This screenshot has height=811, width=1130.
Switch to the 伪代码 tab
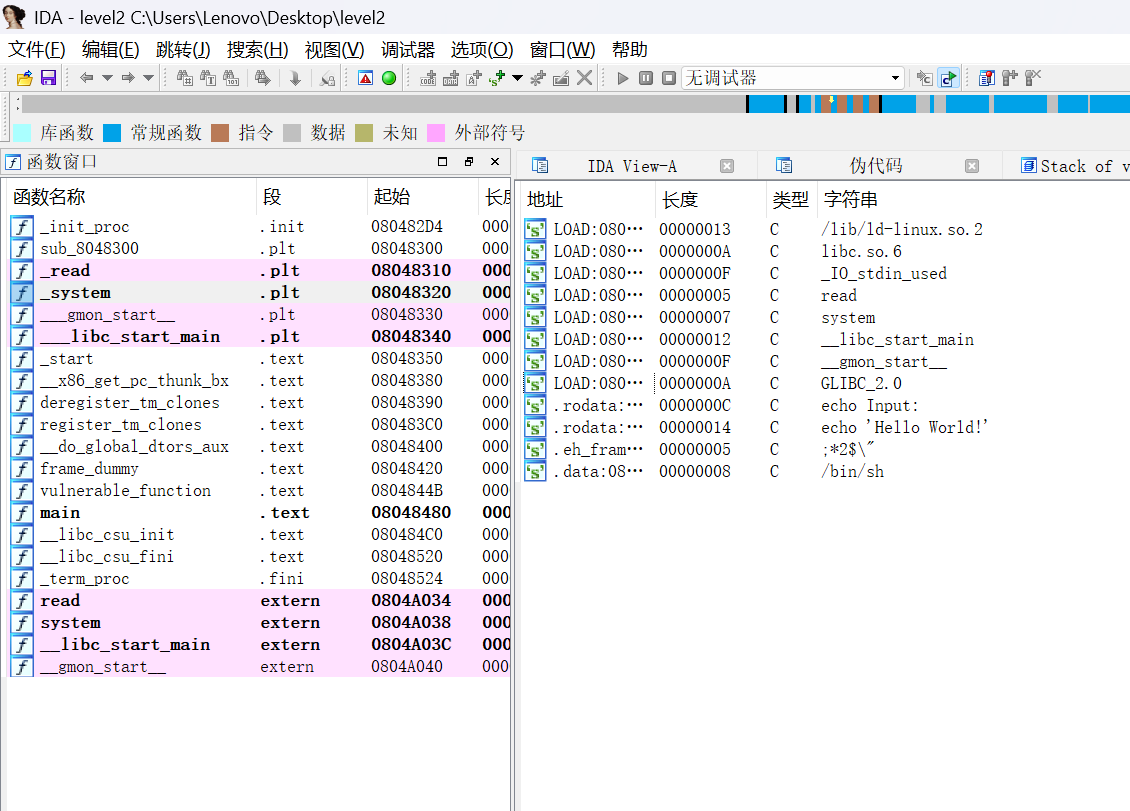tap(875, 166)
